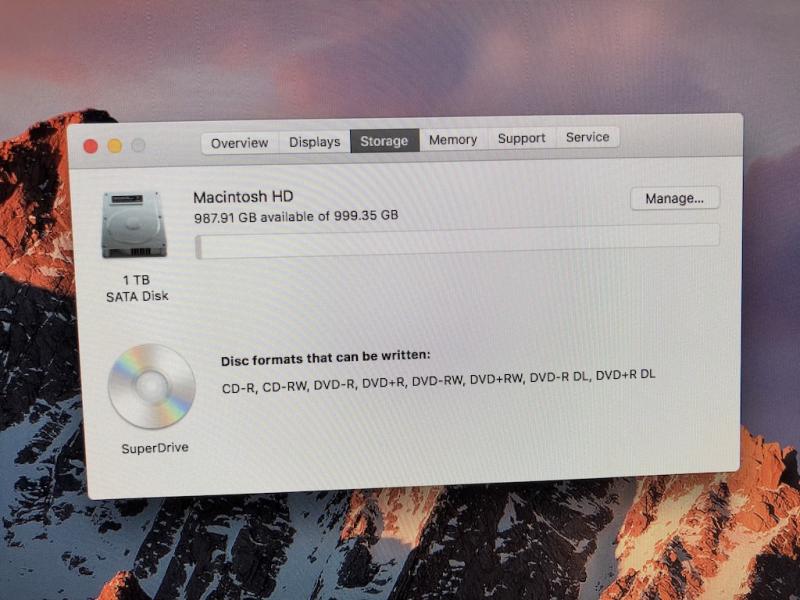The height and width of the screenshot is (600, 800).
Task: Switch to the Overview tab
Action: 239,142
